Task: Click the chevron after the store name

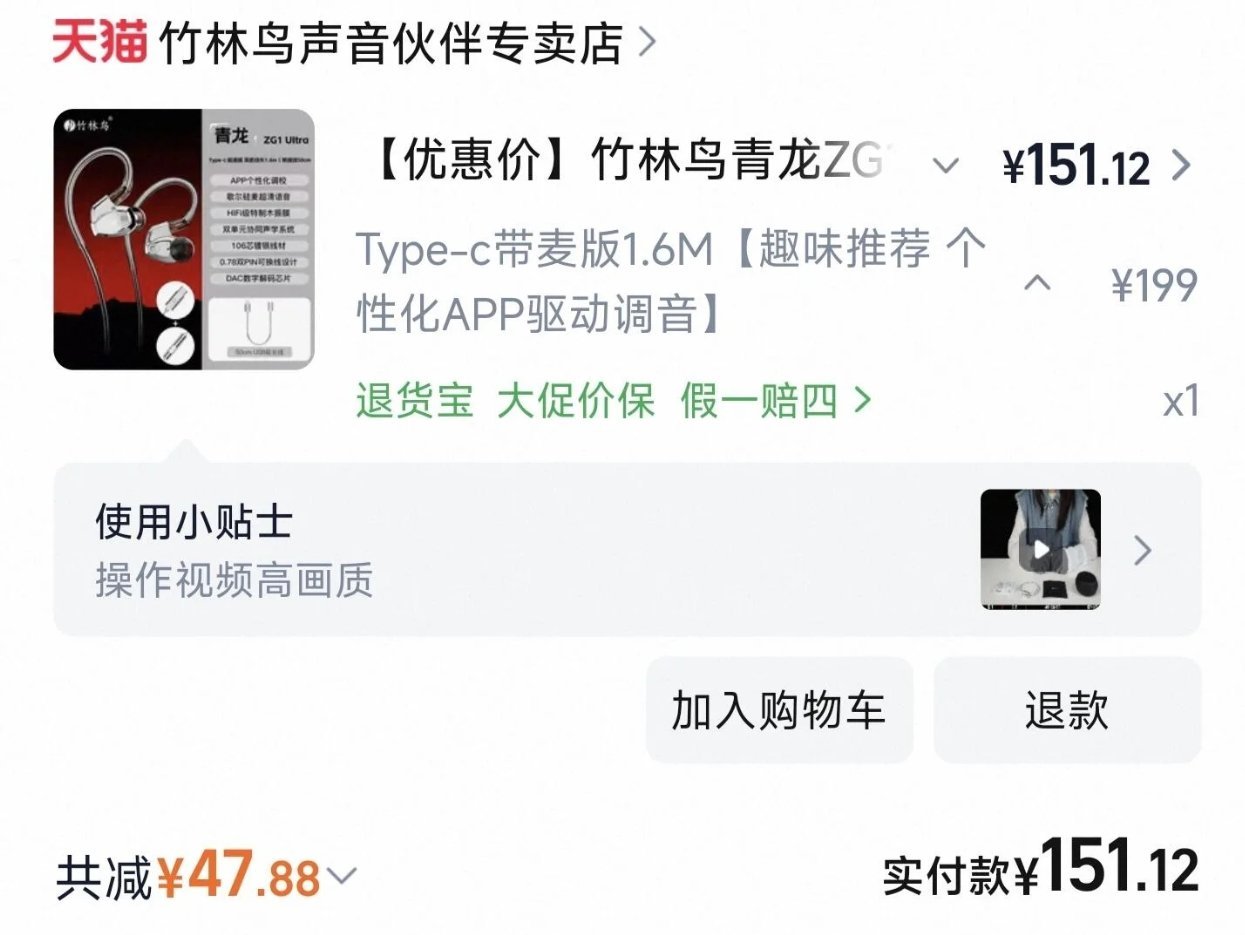Action: pyautogui.click(x=647, y=43)
